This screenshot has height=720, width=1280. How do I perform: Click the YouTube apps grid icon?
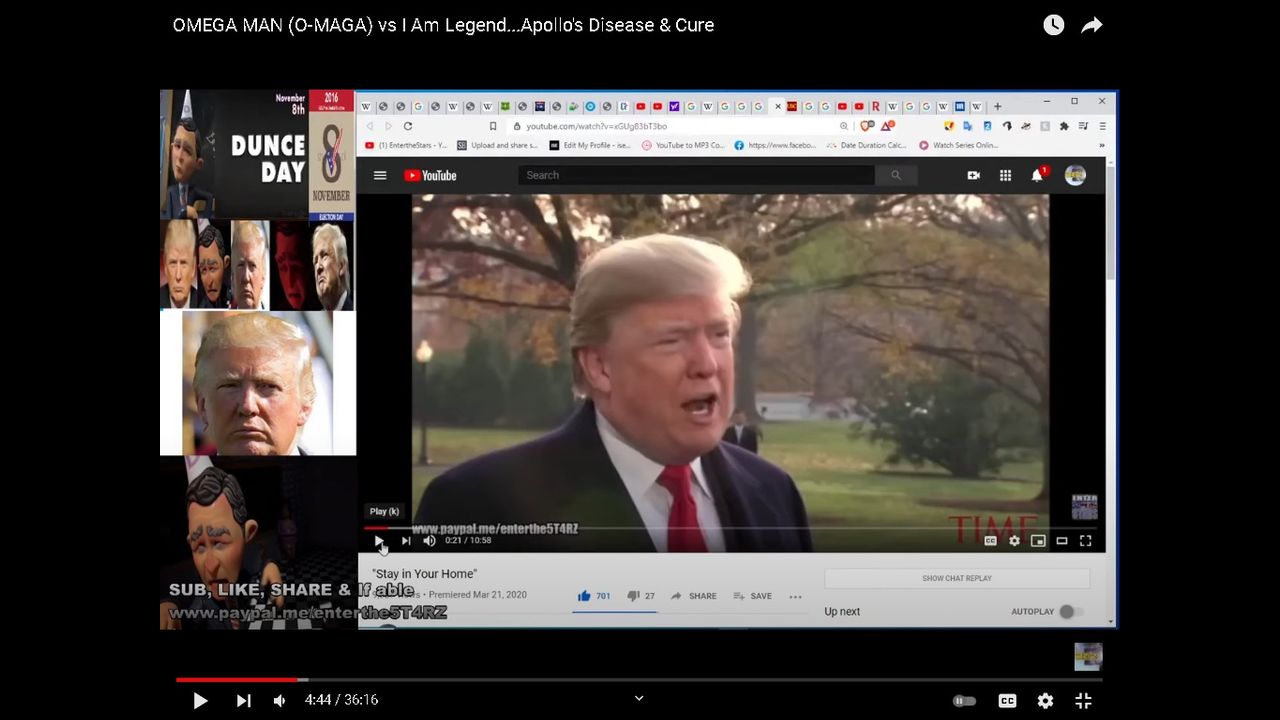pos(1005,175)
